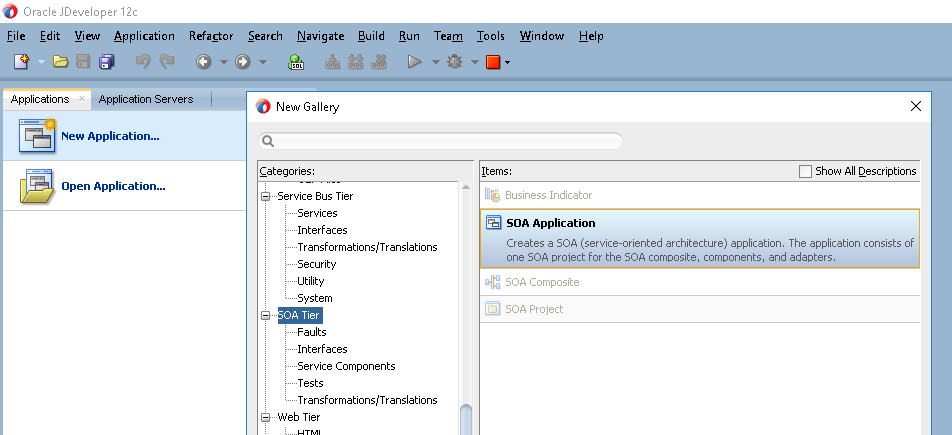
Task: Click the Open Application link
Action: [114, 186]
